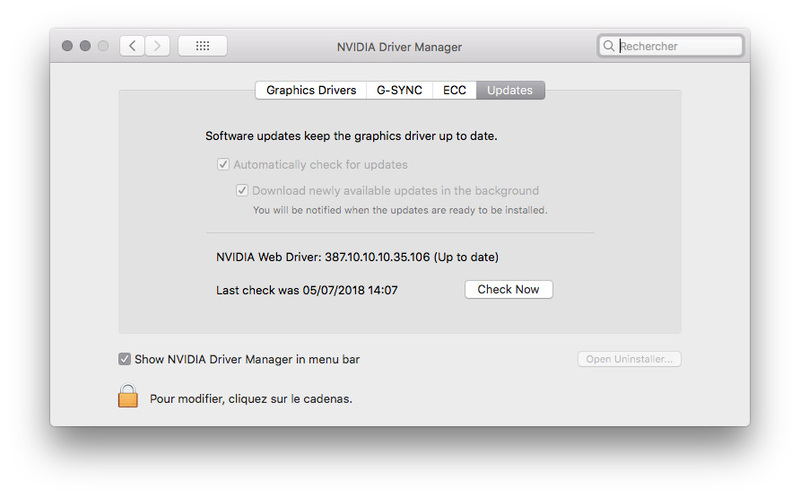Image resolution: width=800 pixels, height=498 pixels.
Task: Click 'Pour modifier, cliquez sur le cadenas' text
Action: pos(251,399)
